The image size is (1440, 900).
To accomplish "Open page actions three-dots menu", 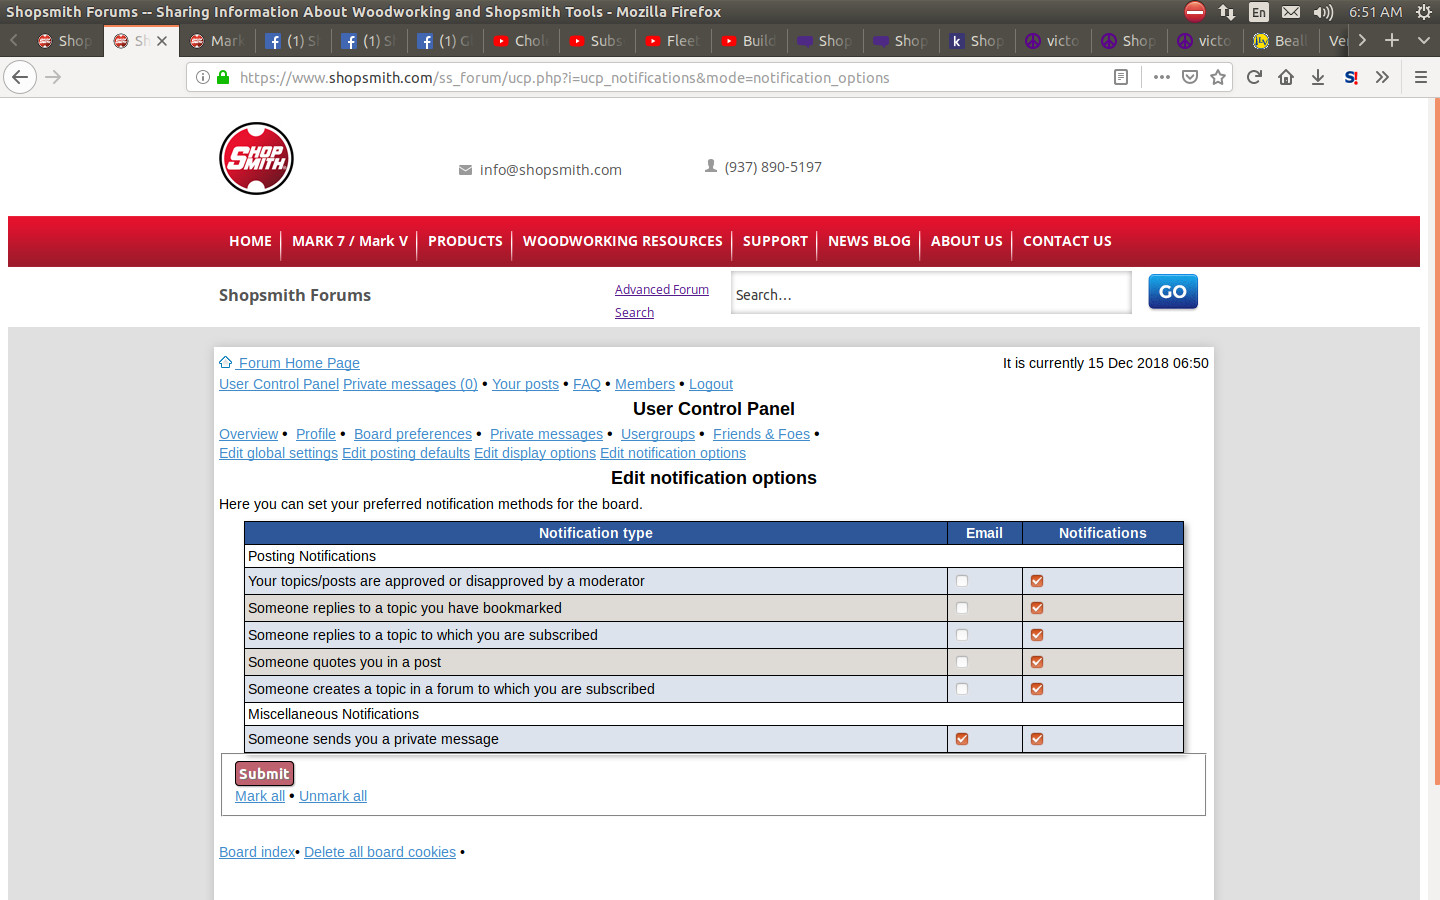I will pos(1161,77).
